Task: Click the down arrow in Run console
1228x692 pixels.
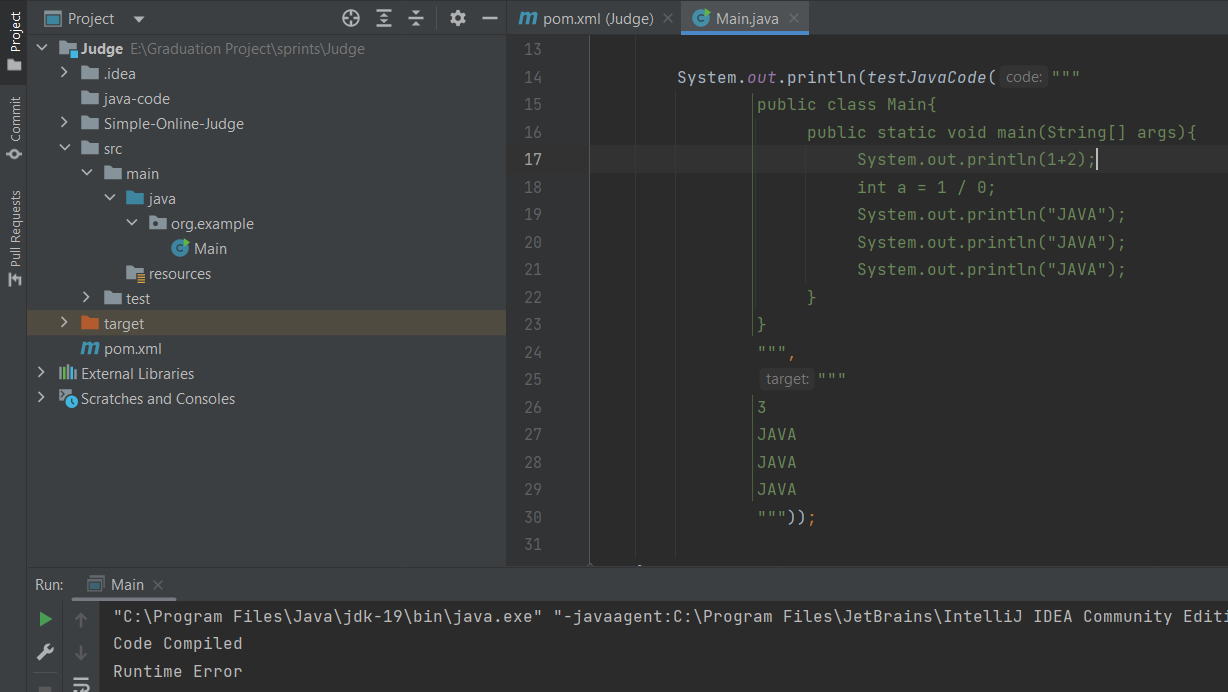Action: point(82,652)
